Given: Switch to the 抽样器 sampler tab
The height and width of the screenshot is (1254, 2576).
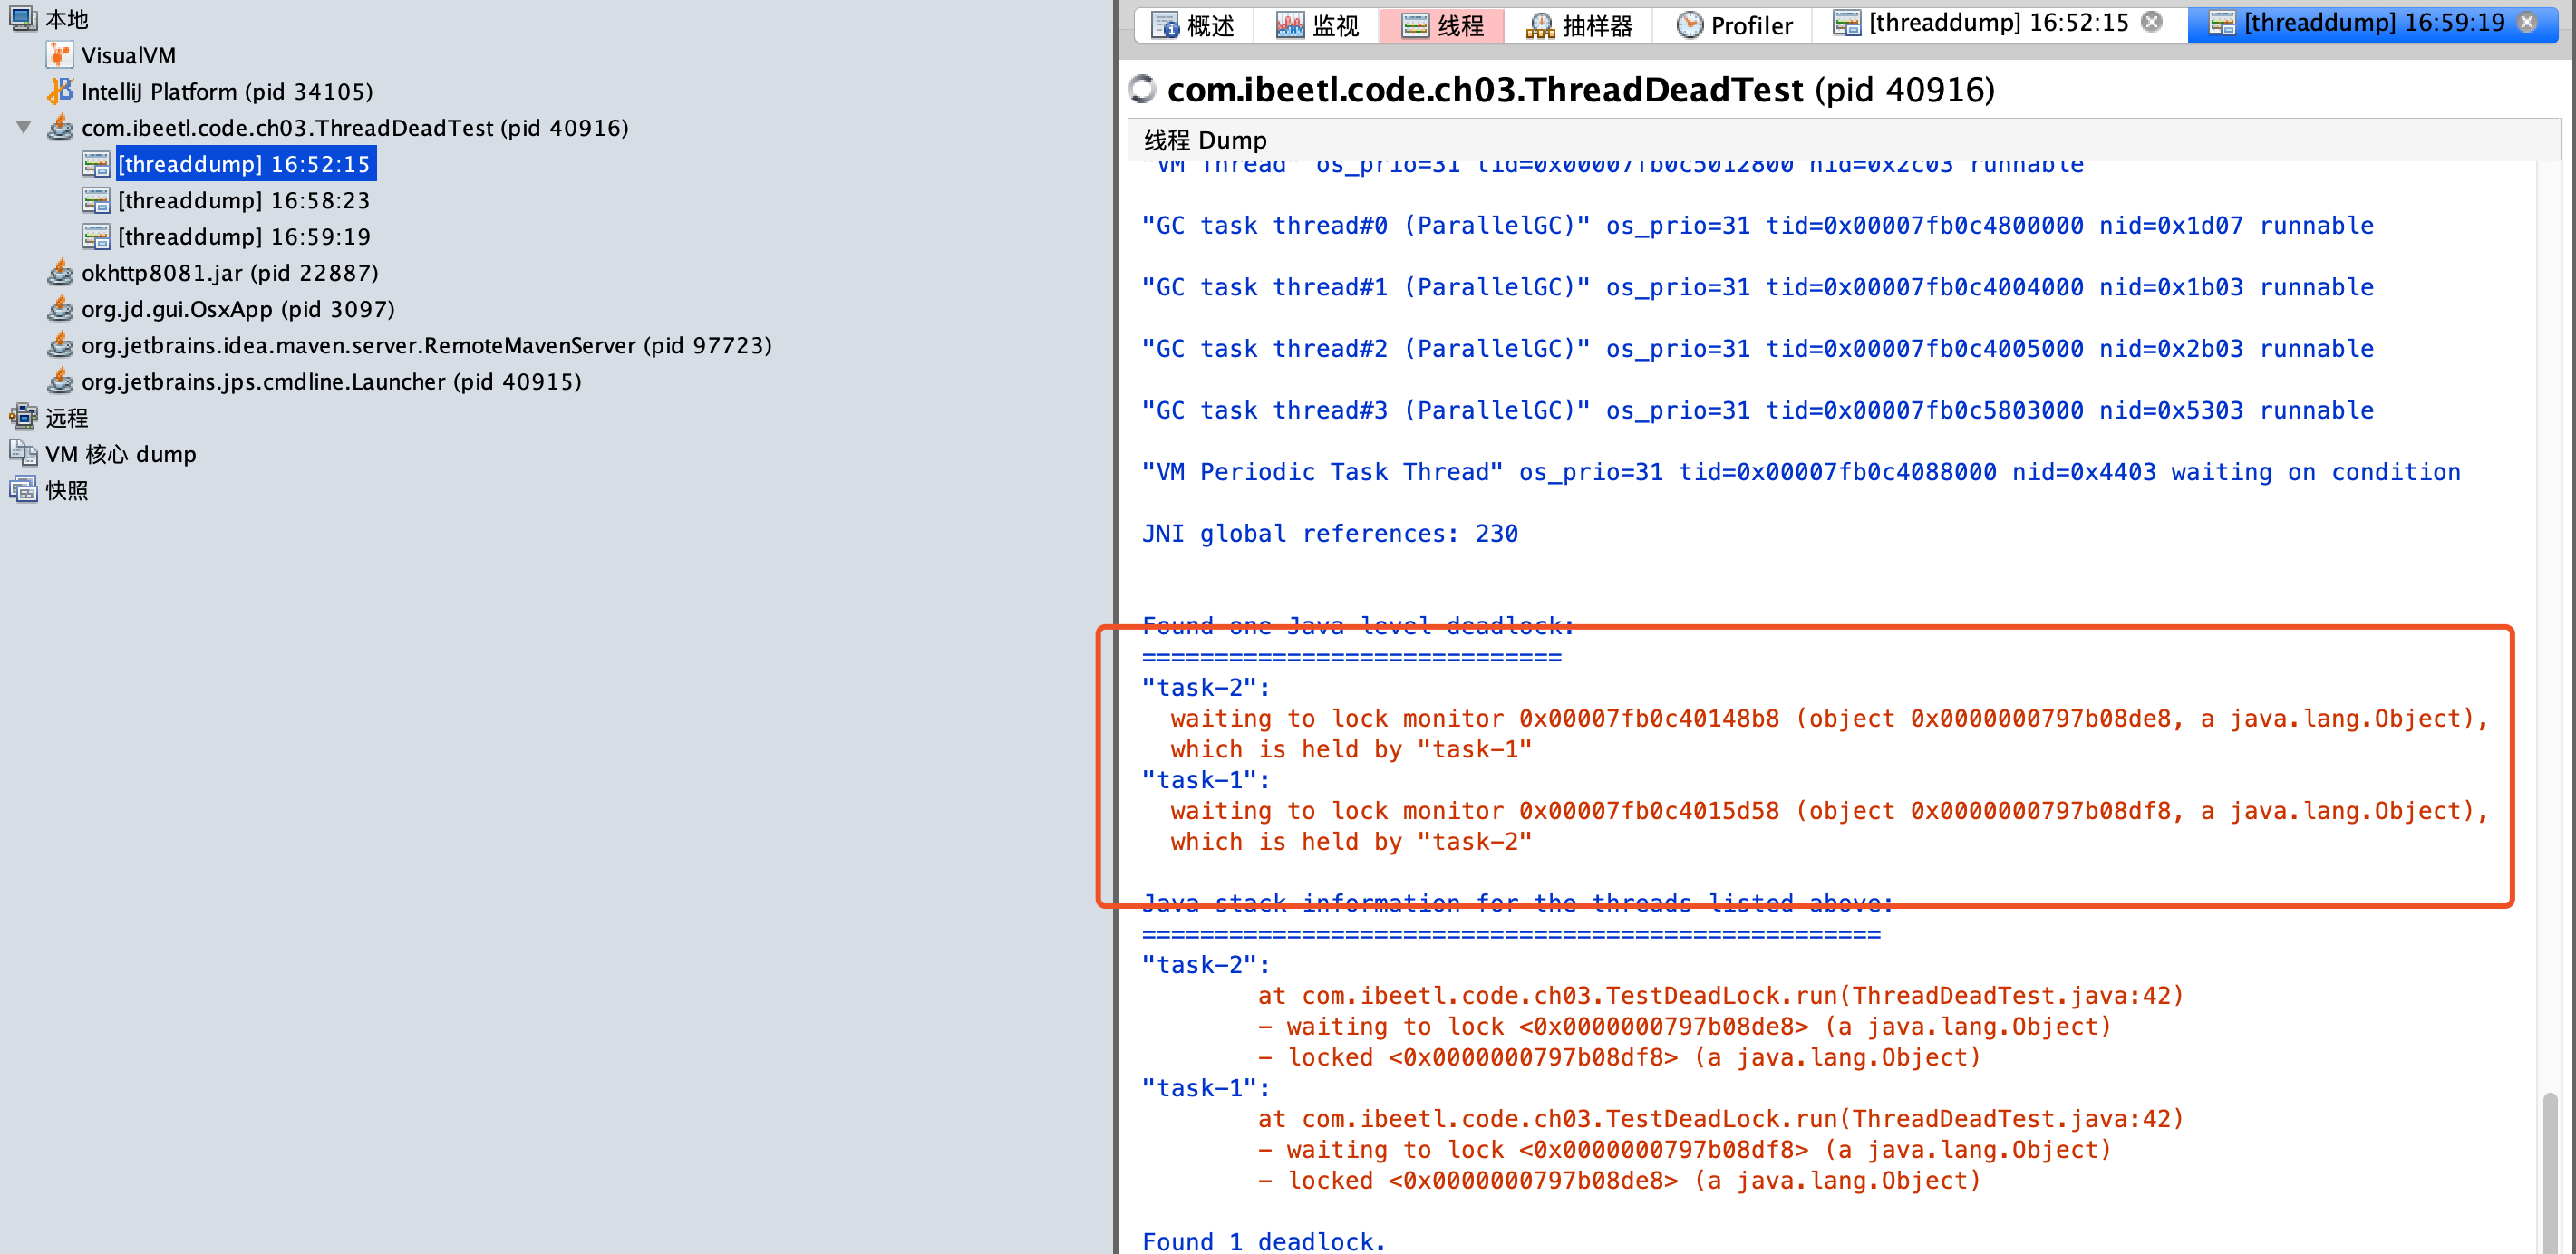Looking at the screenshot, I should pyautogui.click(x=1579, y=25).
